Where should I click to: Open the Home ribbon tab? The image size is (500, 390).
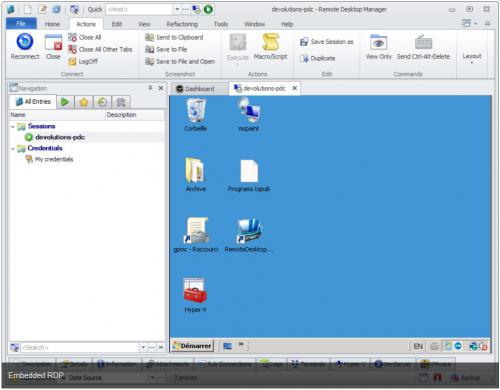pyautogui.click(x=52, y=24)
